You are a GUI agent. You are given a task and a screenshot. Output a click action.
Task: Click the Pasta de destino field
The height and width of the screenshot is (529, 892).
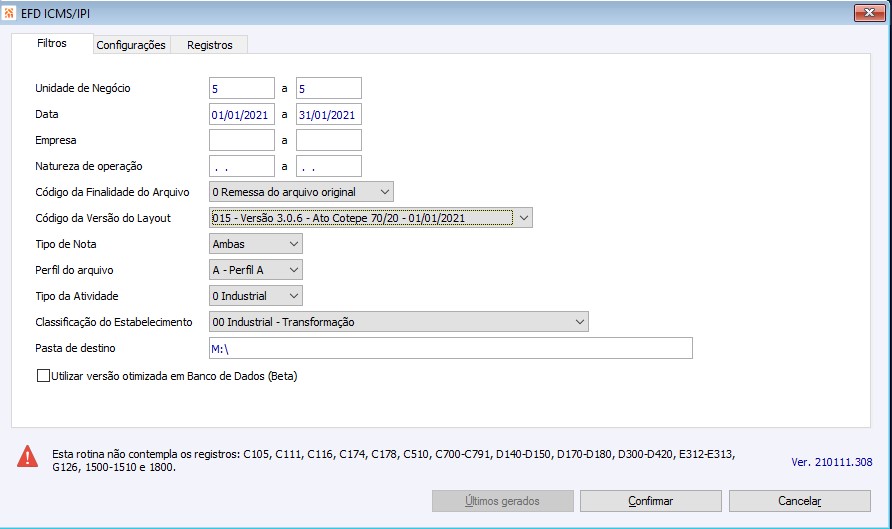451,348
